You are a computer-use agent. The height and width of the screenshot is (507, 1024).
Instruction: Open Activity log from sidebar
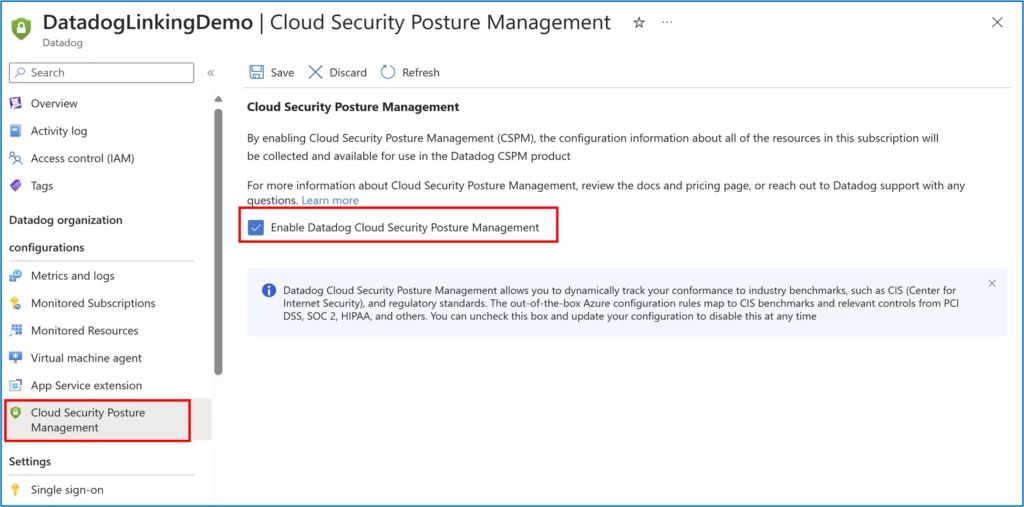(59, 131)
